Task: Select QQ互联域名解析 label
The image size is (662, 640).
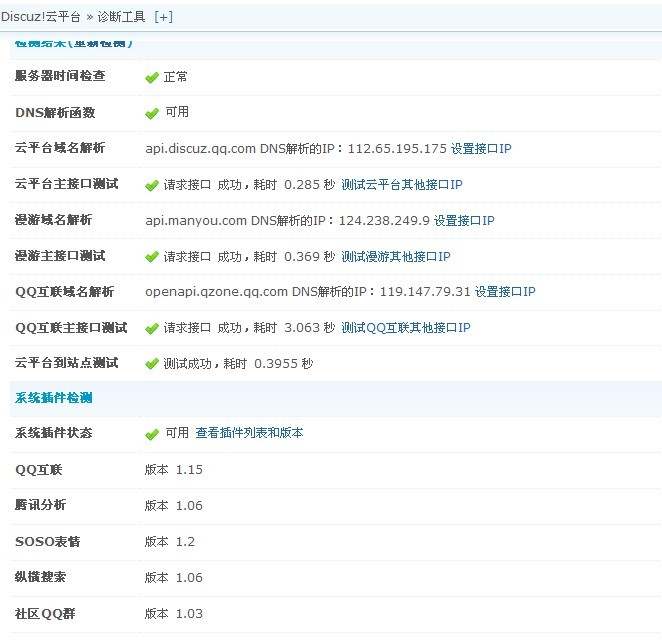Action: [65, 292]
